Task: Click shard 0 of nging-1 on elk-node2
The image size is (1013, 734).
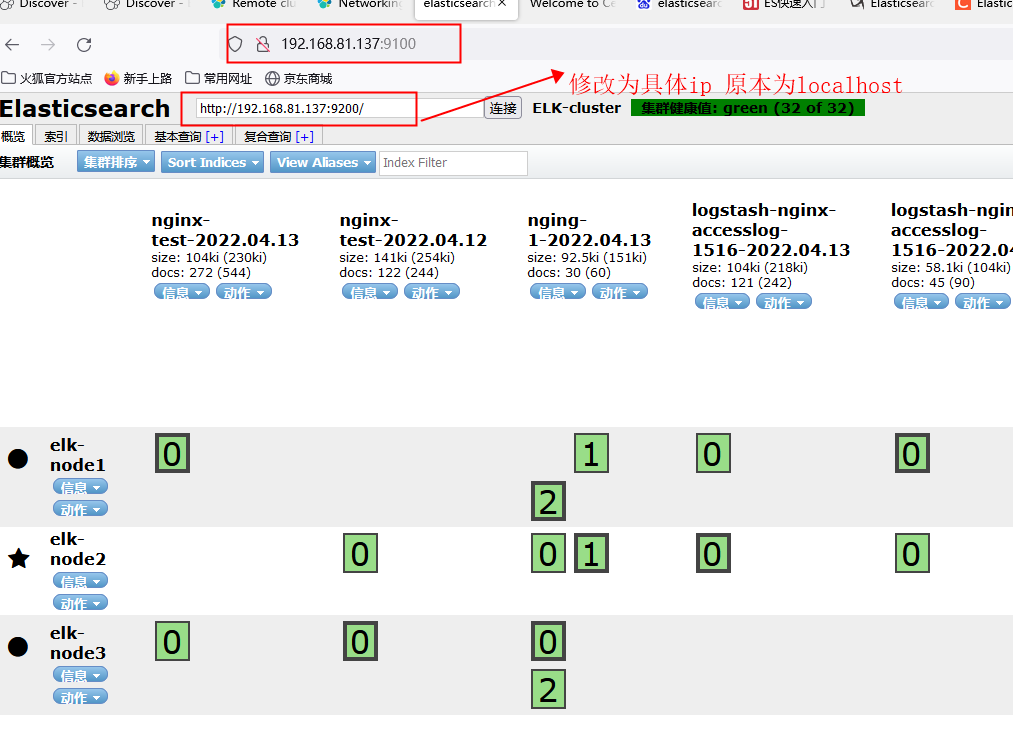Action: (548, 553)
